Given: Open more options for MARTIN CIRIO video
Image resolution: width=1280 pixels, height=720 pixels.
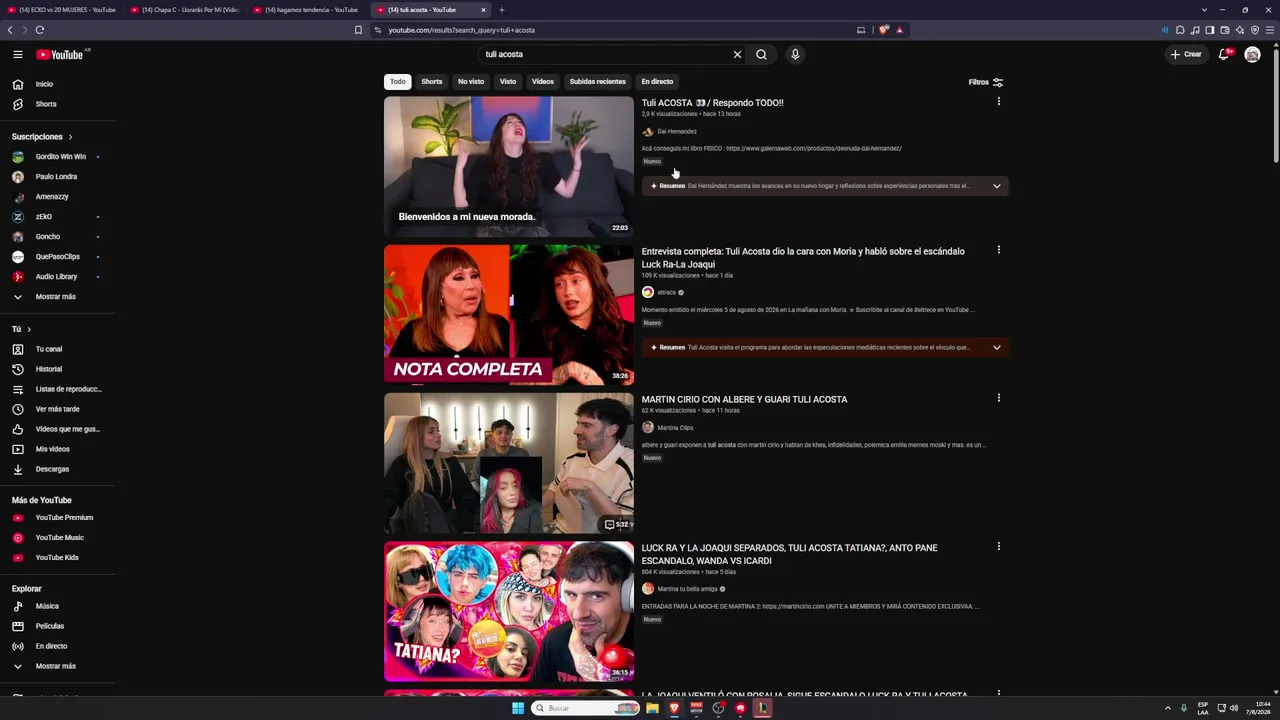Looking at the screenshot, I should tap(998, 398).
